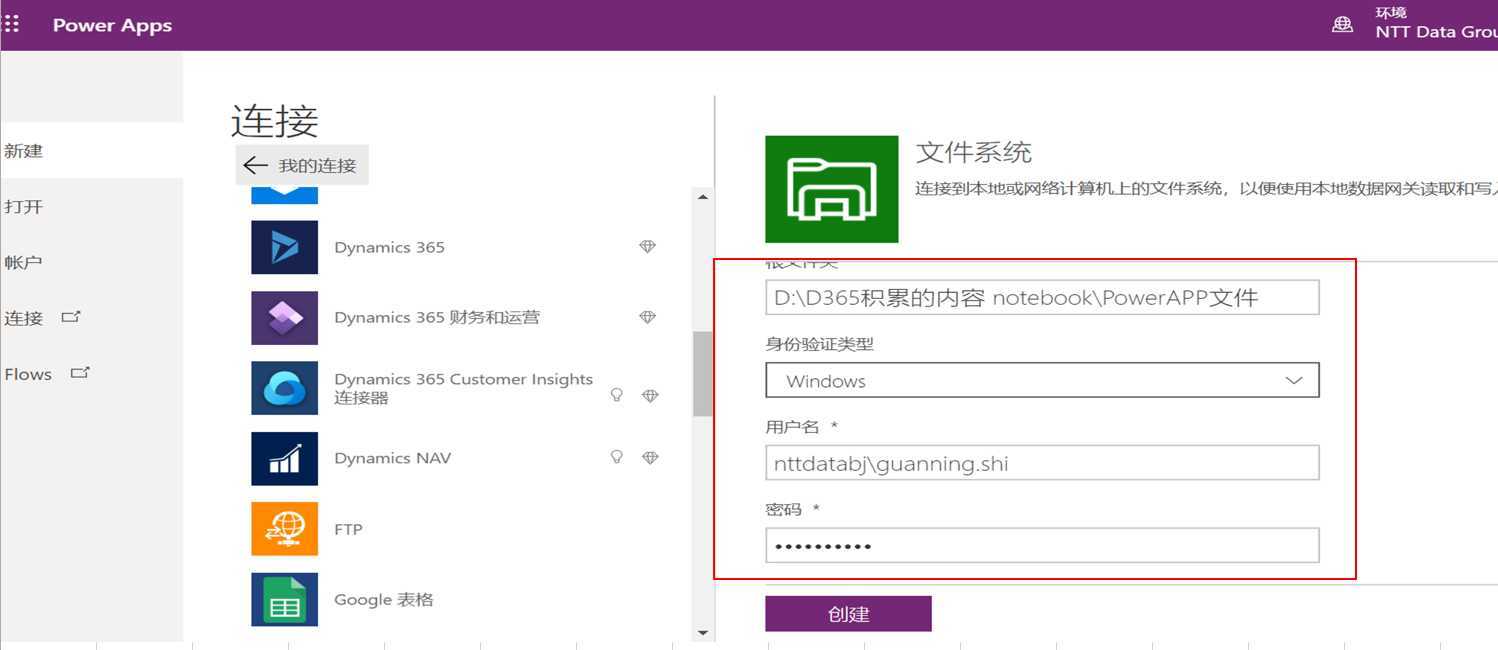Select the Google 表格 label
The height and width of the screenshot is (650, 1498).
click(x=384, y=600)
